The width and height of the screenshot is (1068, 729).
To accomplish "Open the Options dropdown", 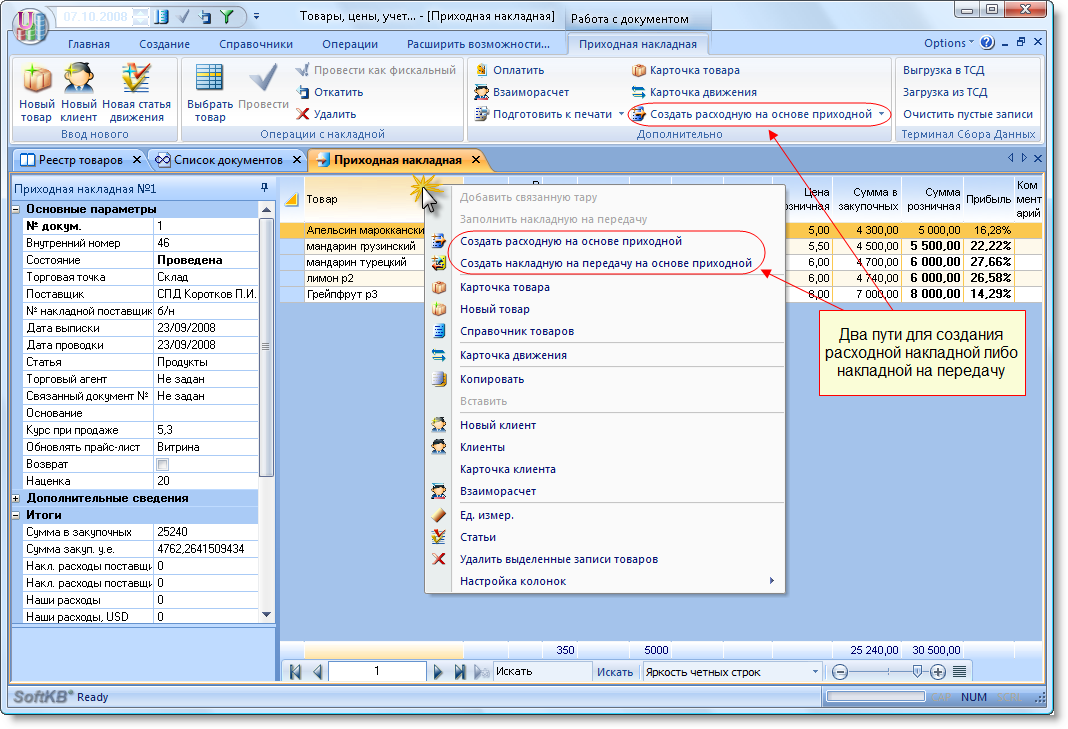I will click(x=949, y=43).
